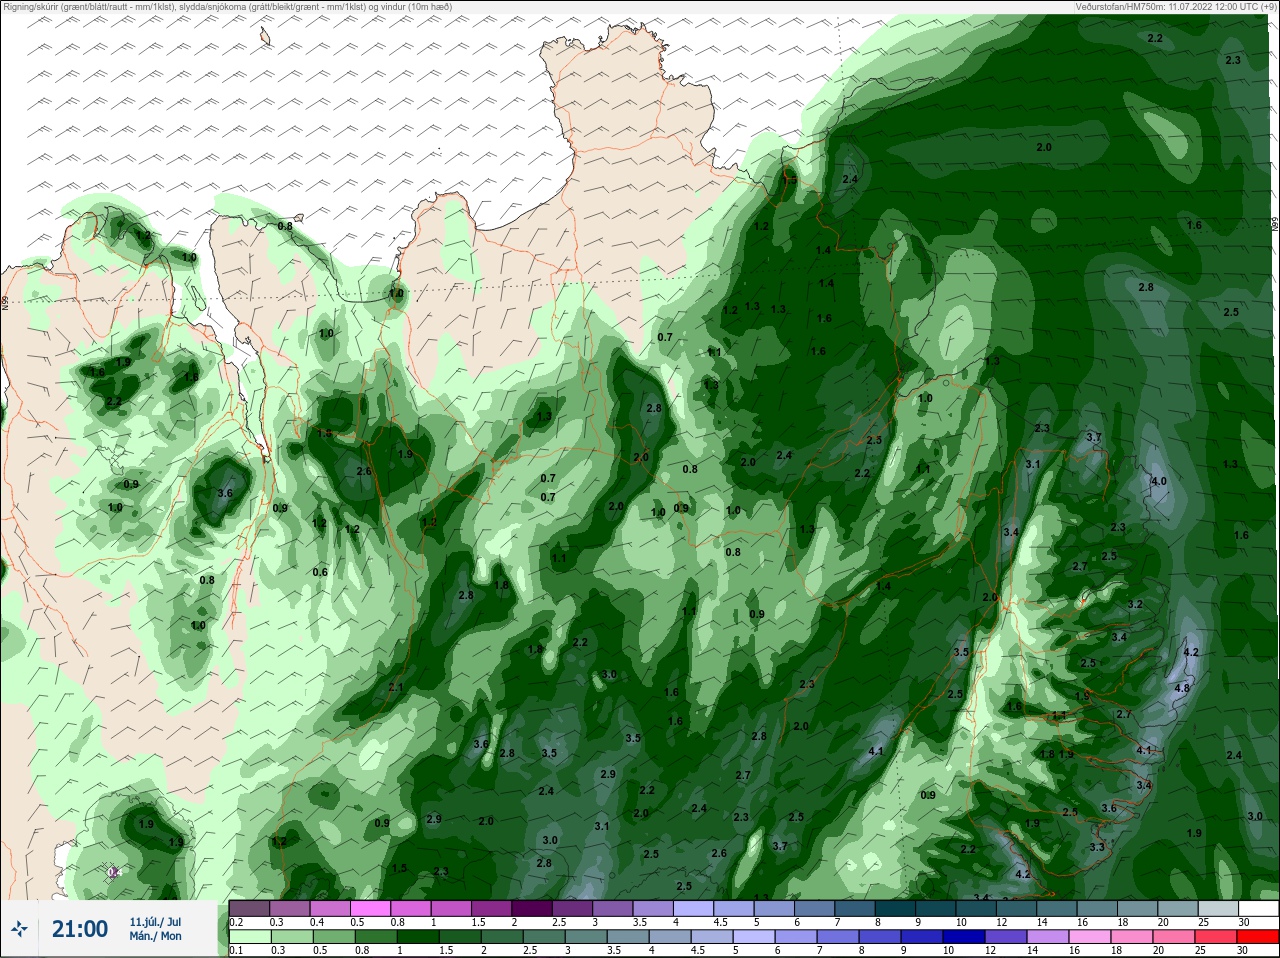
Task: Pick the palest green first swatch of the lower legend row
Action: click(x=250, y=937)
